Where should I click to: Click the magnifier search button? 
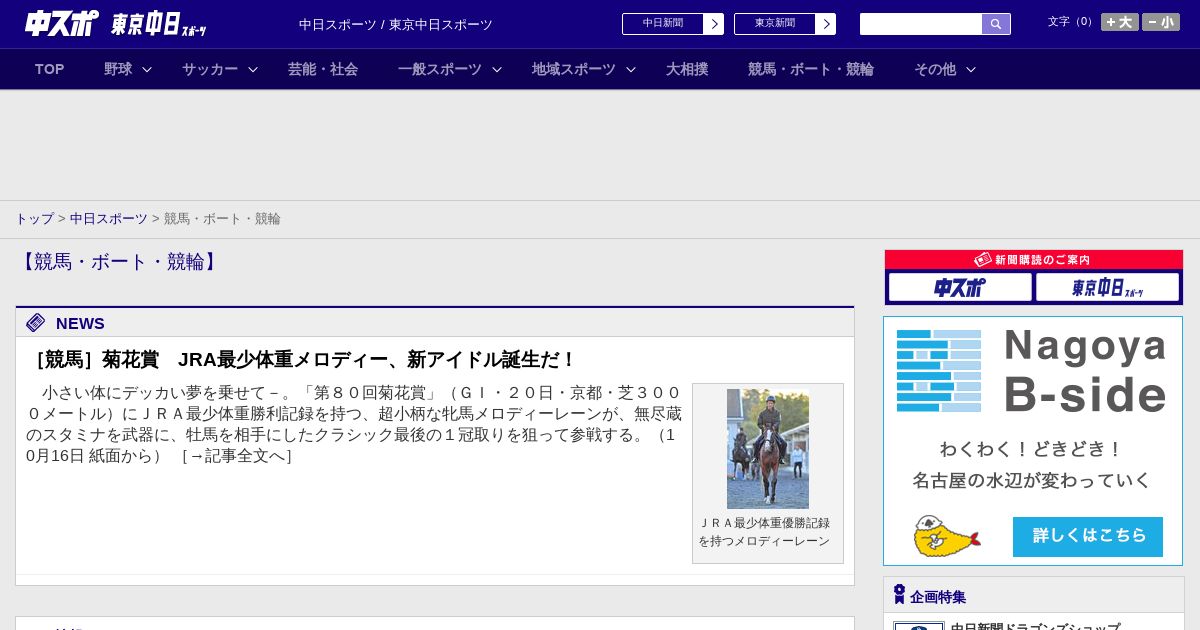point(996,24)
